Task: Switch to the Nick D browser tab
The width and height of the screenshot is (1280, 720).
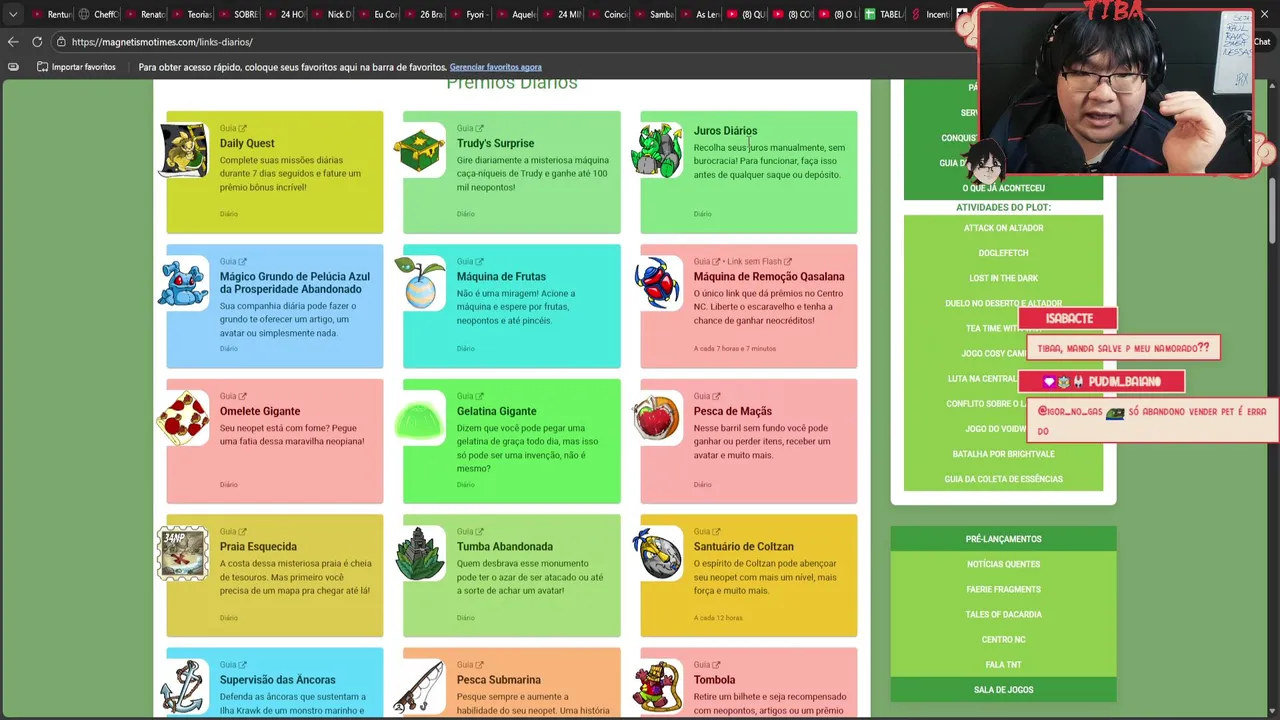Action: pos(332,14)
